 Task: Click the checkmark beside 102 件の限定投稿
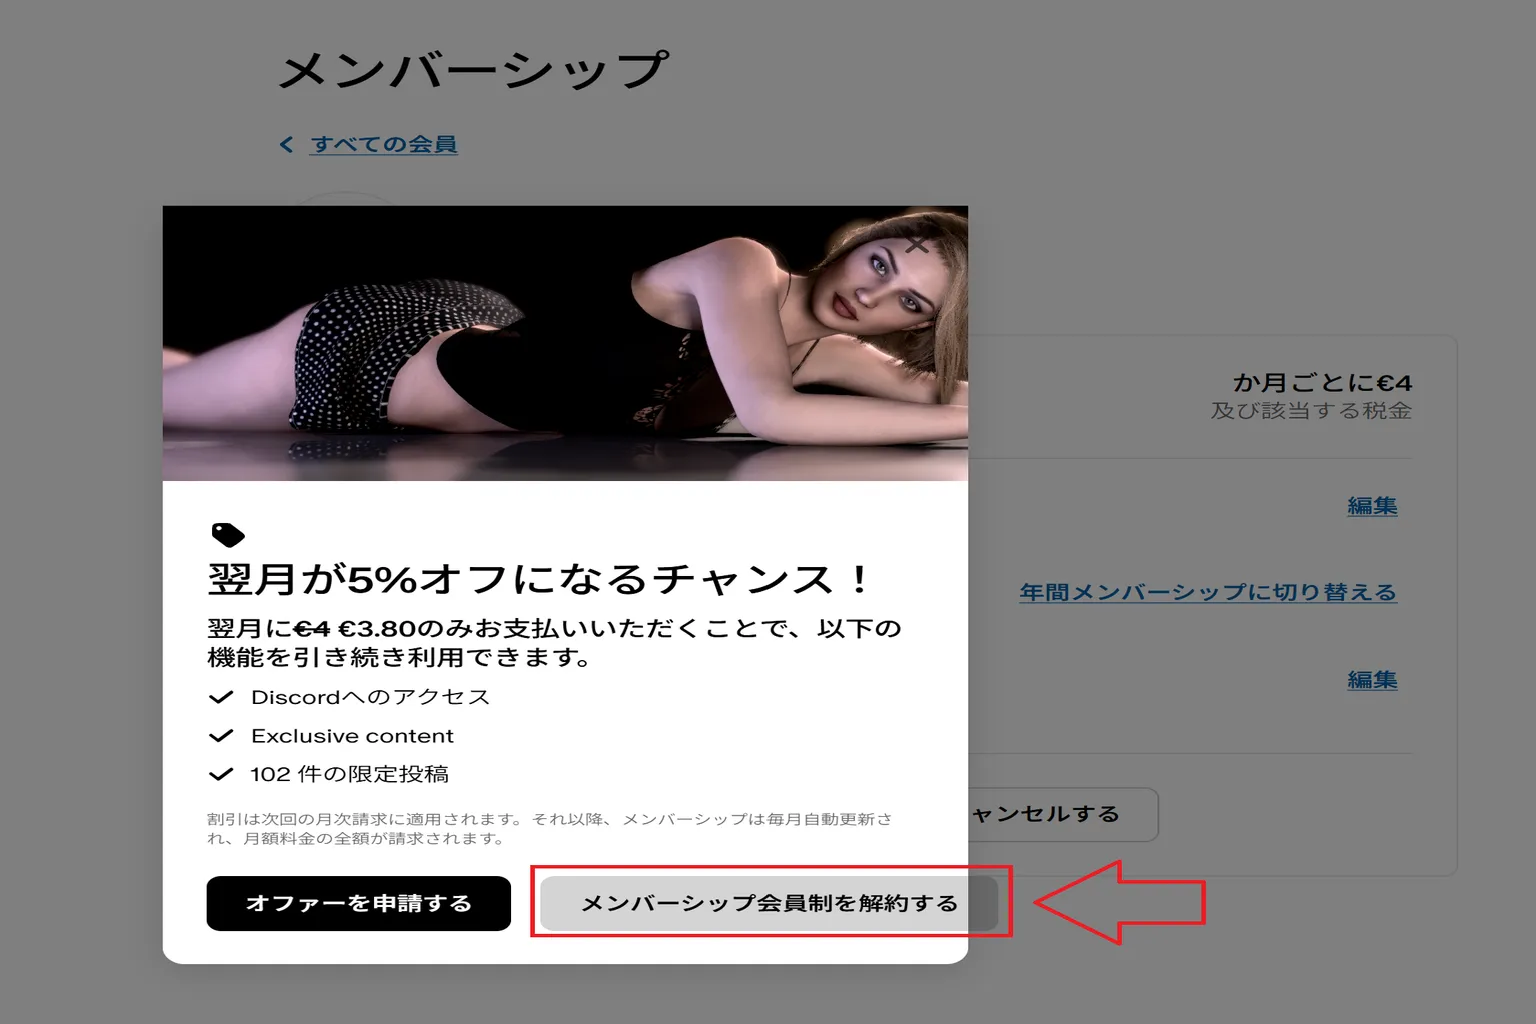221,774
